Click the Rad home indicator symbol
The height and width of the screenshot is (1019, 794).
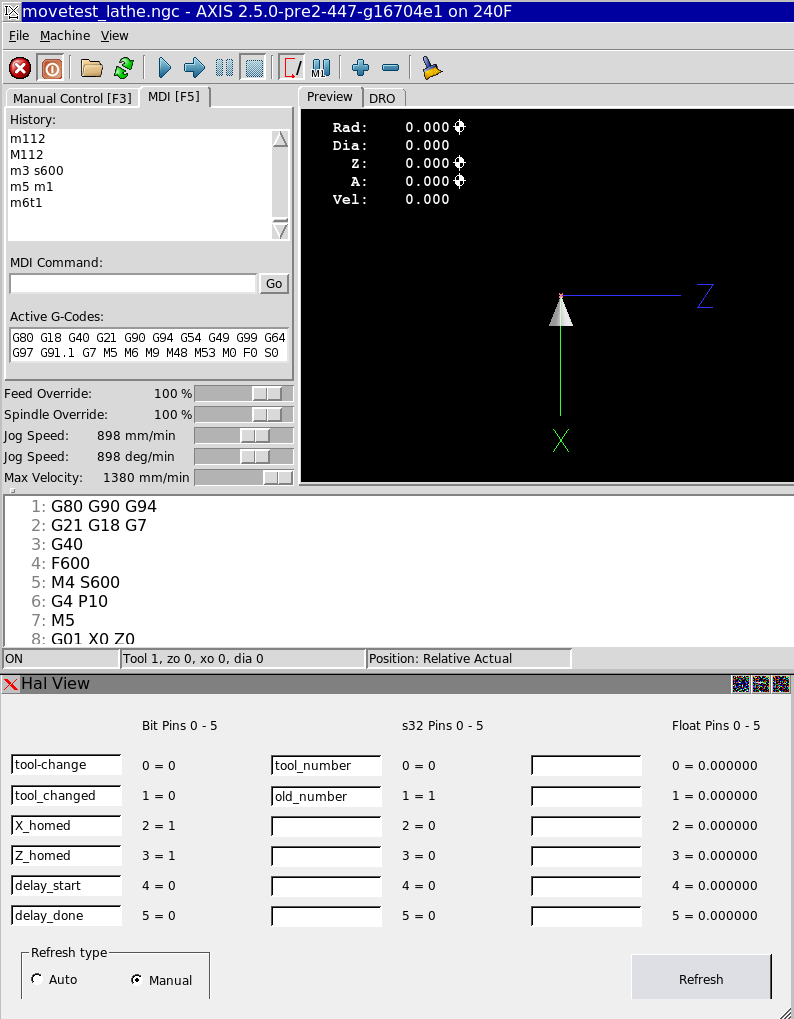459,127
